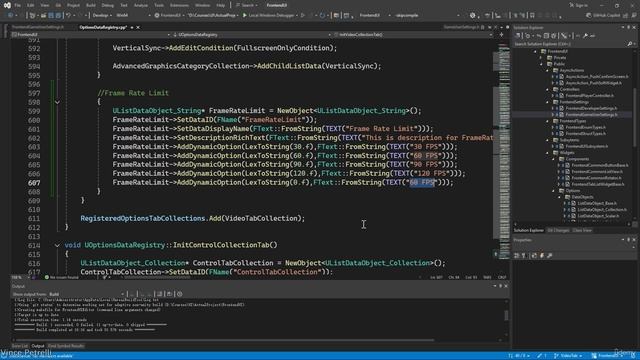This screenshot has height=360, width=640.
Task: Open the Edit menu
Action: (31, 5)
